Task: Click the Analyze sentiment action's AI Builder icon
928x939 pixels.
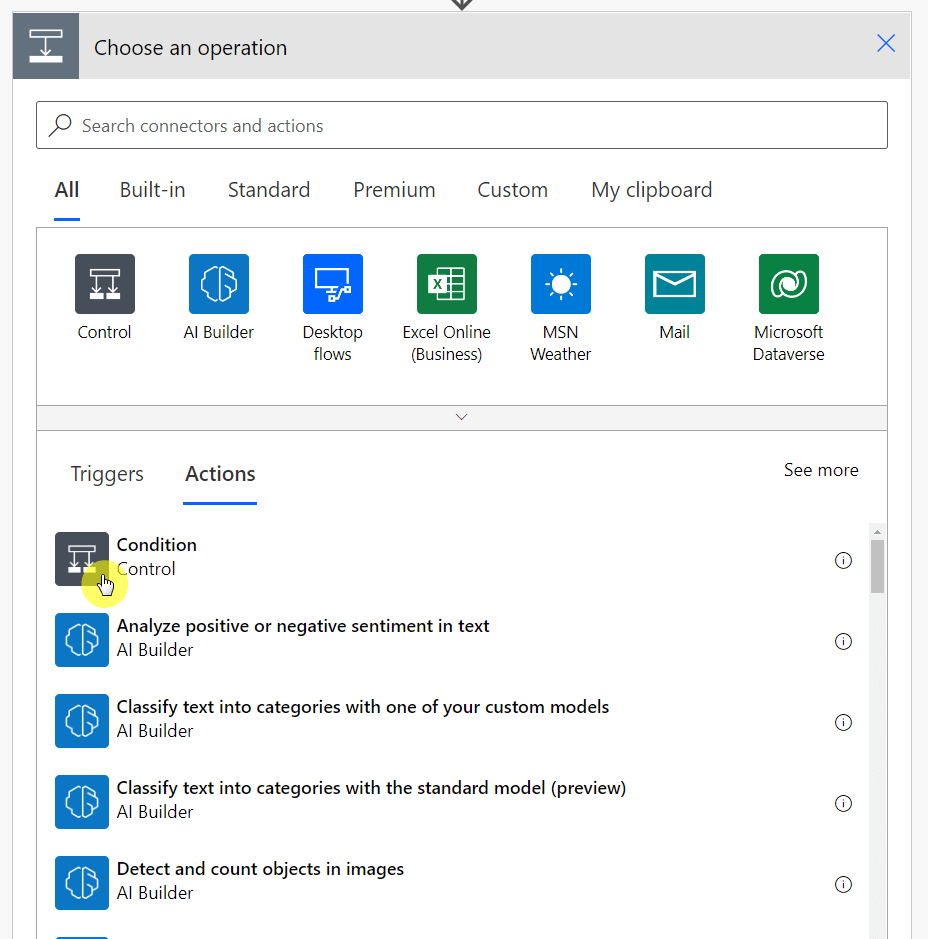Action: coord(82,640)
